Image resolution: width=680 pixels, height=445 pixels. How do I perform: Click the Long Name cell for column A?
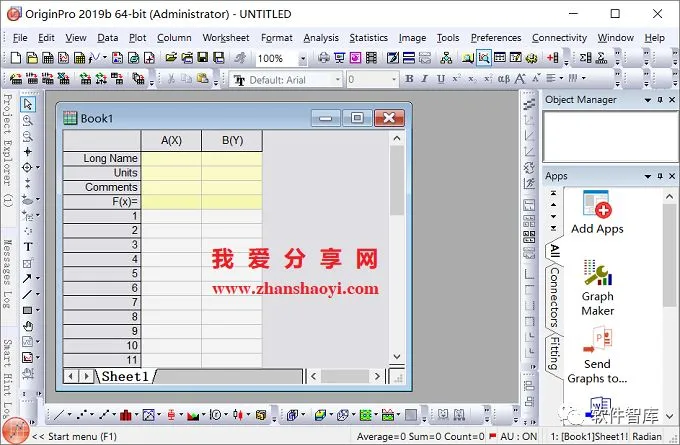click(171, 158)
